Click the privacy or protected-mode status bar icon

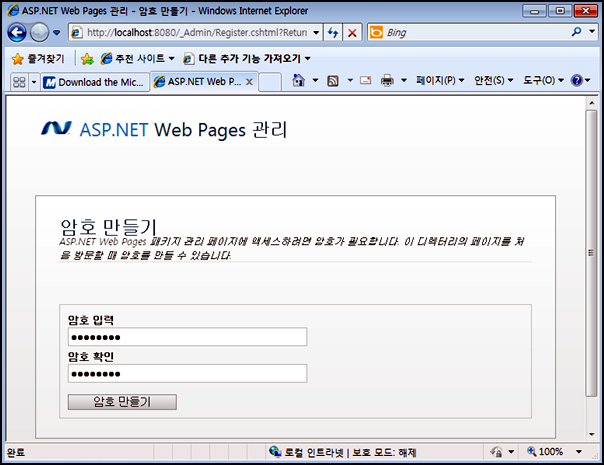[x=497, y=452]
